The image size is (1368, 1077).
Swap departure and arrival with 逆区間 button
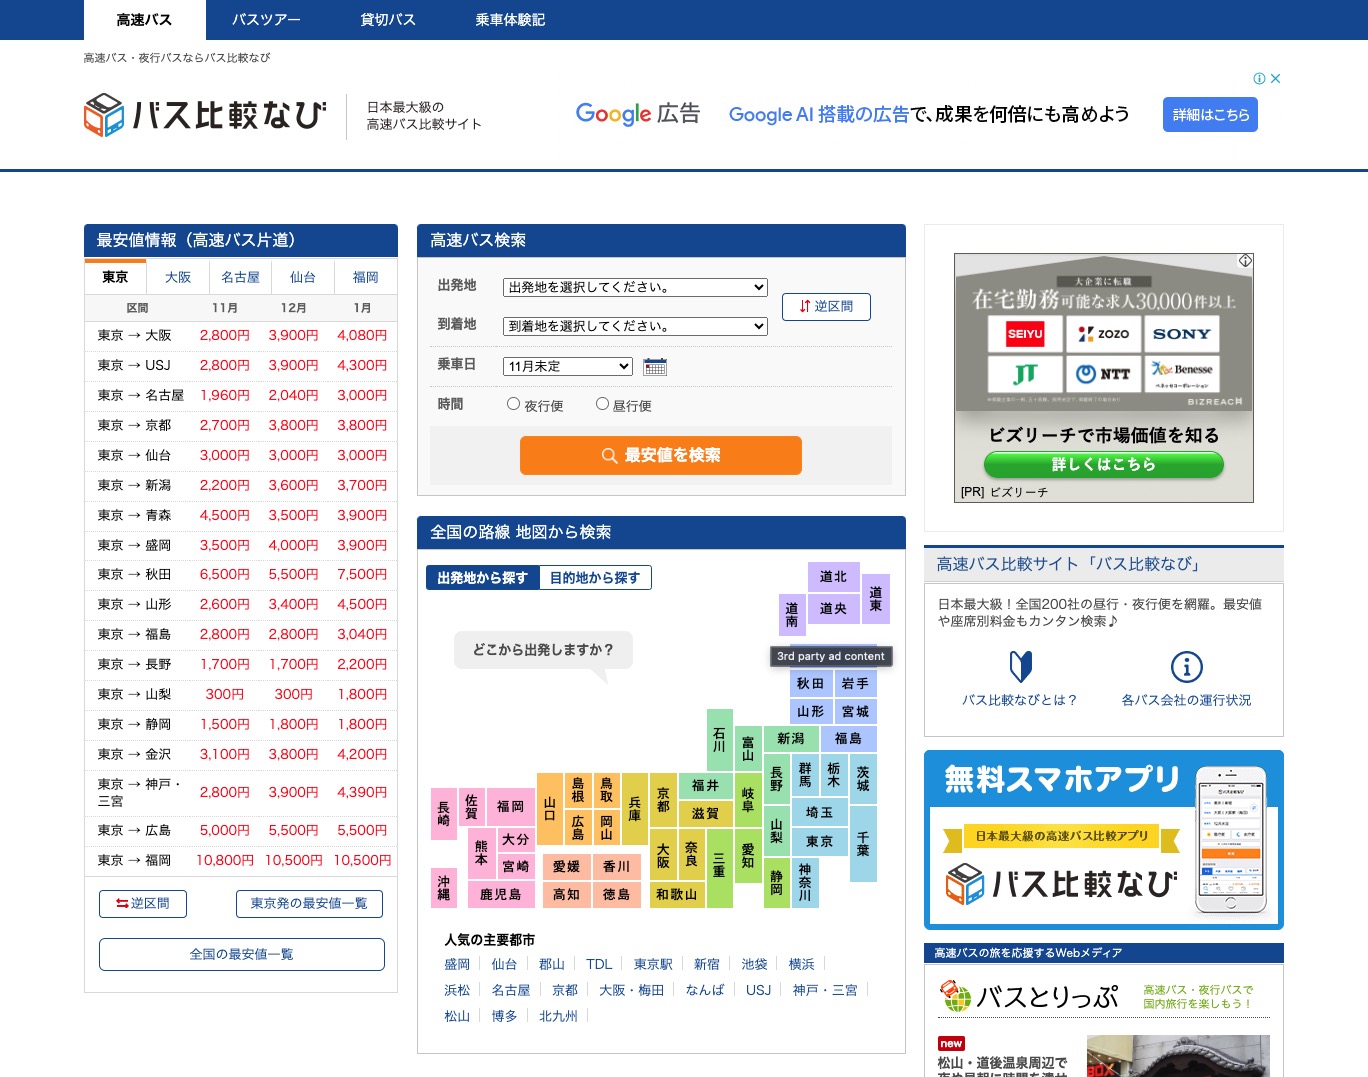click(x=826, y=307)
